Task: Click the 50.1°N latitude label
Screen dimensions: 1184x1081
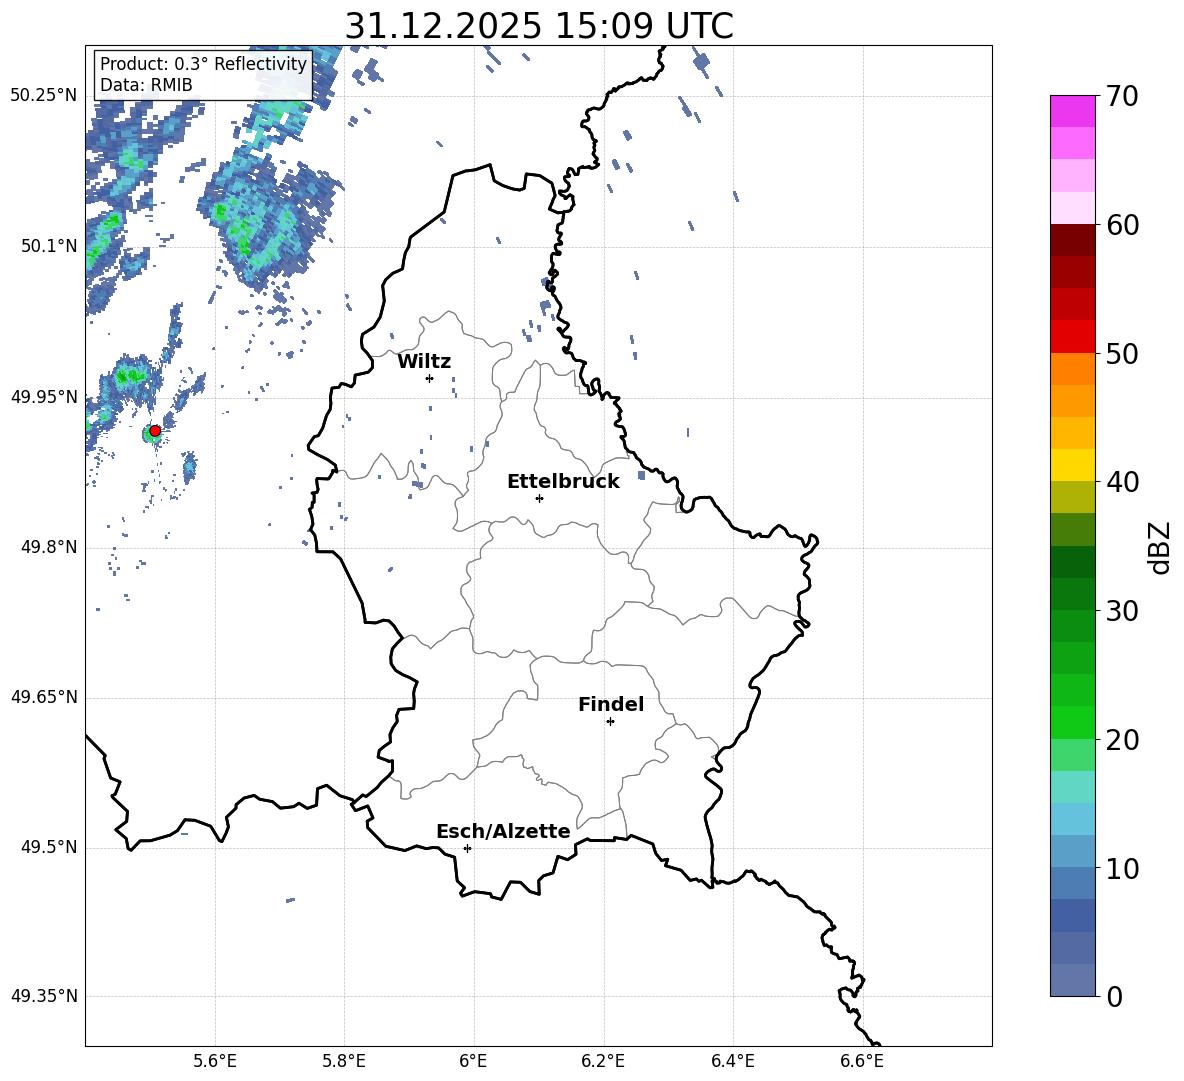Action: click(49, 246)
